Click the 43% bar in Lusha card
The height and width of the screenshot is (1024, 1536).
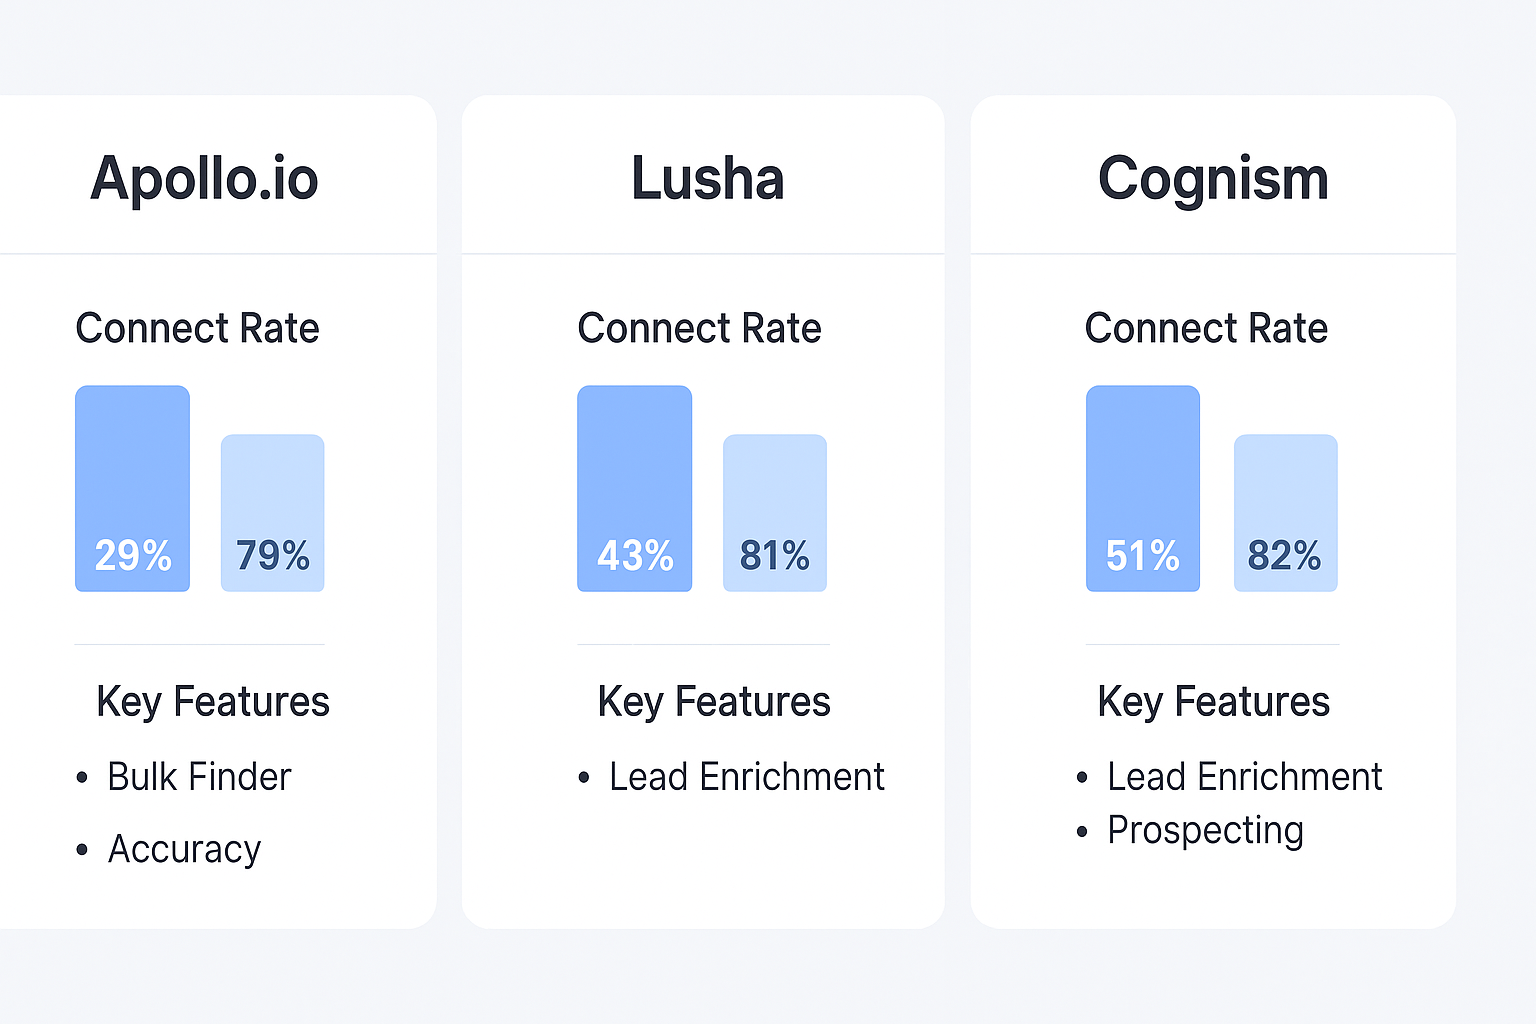pyautogui.click(x=634, y=488)
